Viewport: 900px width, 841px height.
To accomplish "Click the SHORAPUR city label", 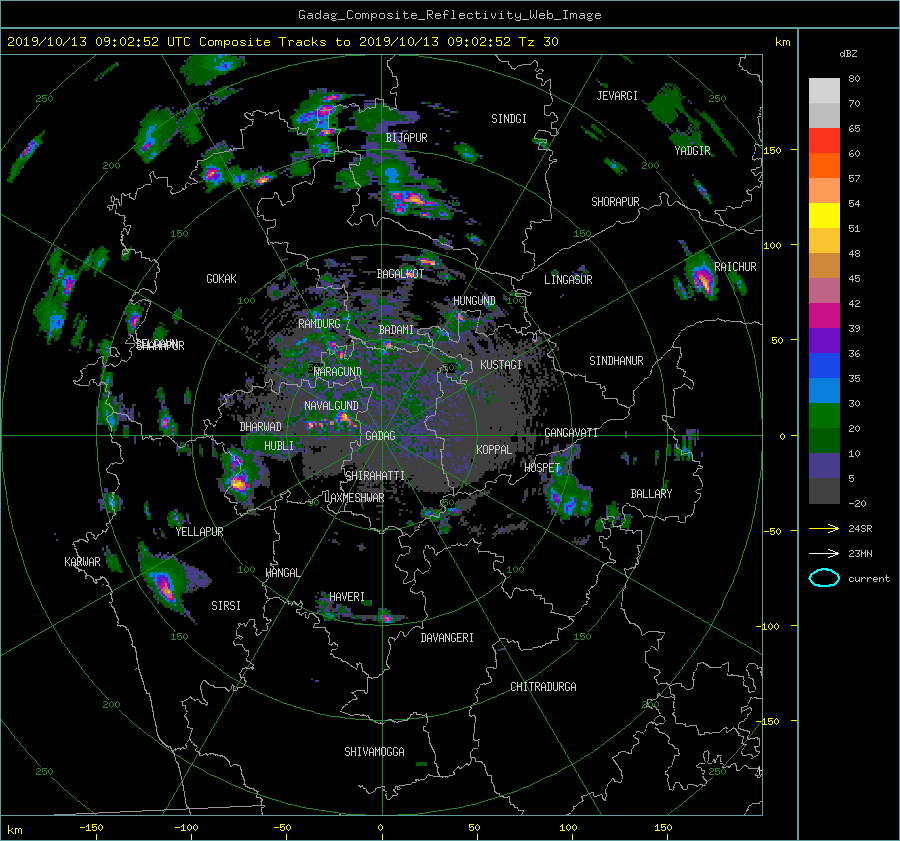I will click(x=615, y=202).
